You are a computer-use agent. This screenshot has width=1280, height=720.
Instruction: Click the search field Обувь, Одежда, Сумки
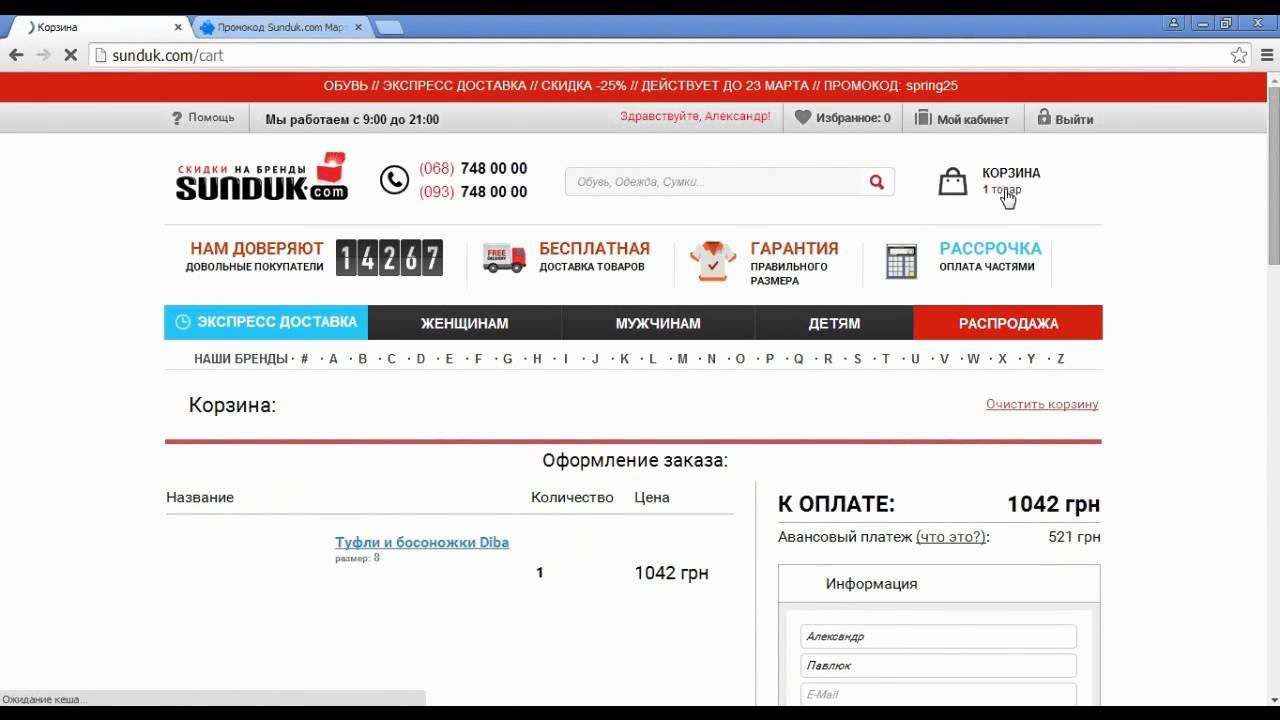[714, 182]
